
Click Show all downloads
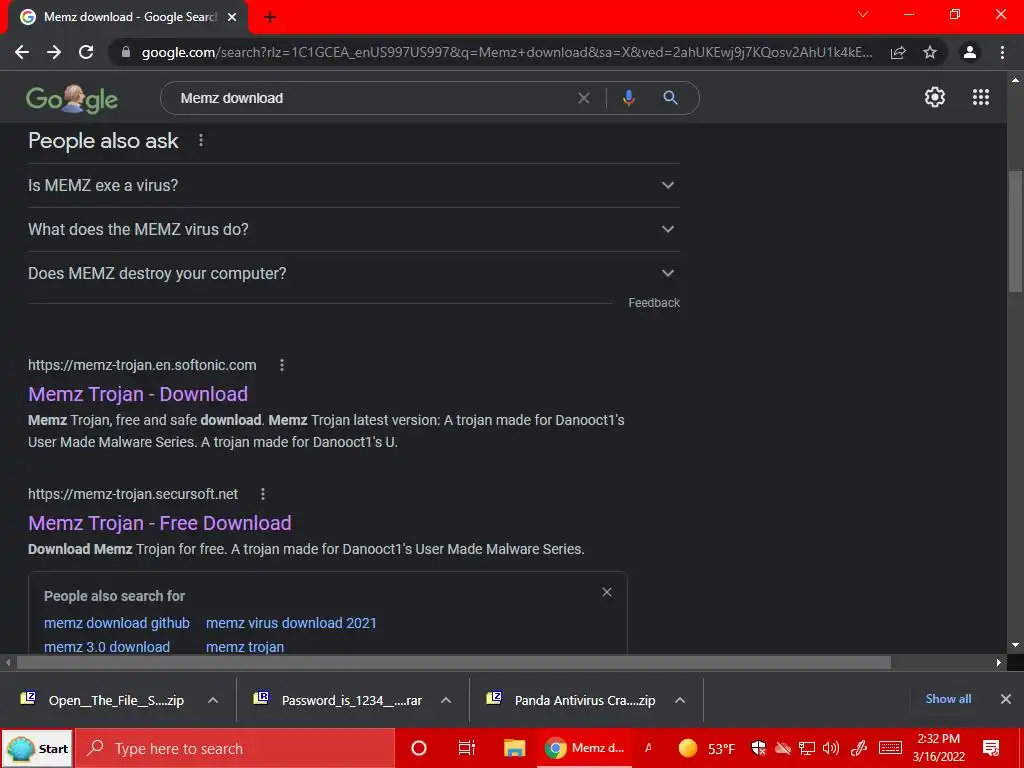tap(948, 699)
